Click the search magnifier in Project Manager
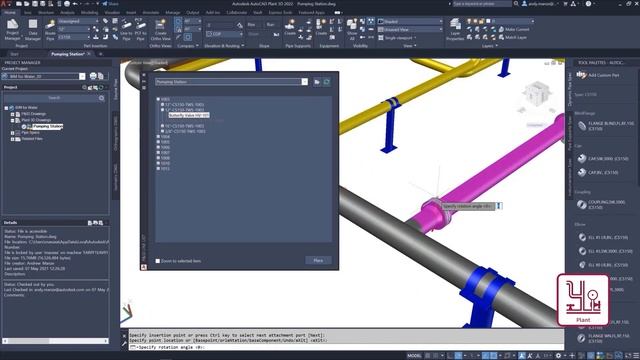 pyautogui.click(x=102, y=98)
